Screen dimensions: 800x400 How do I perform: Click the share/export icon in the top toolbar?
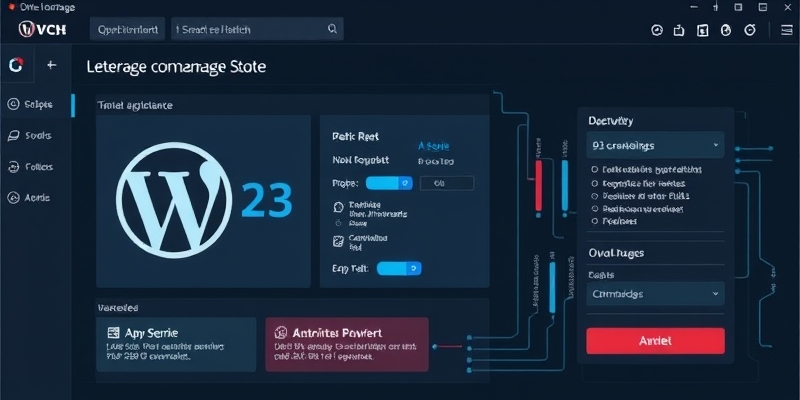[679, 30]
